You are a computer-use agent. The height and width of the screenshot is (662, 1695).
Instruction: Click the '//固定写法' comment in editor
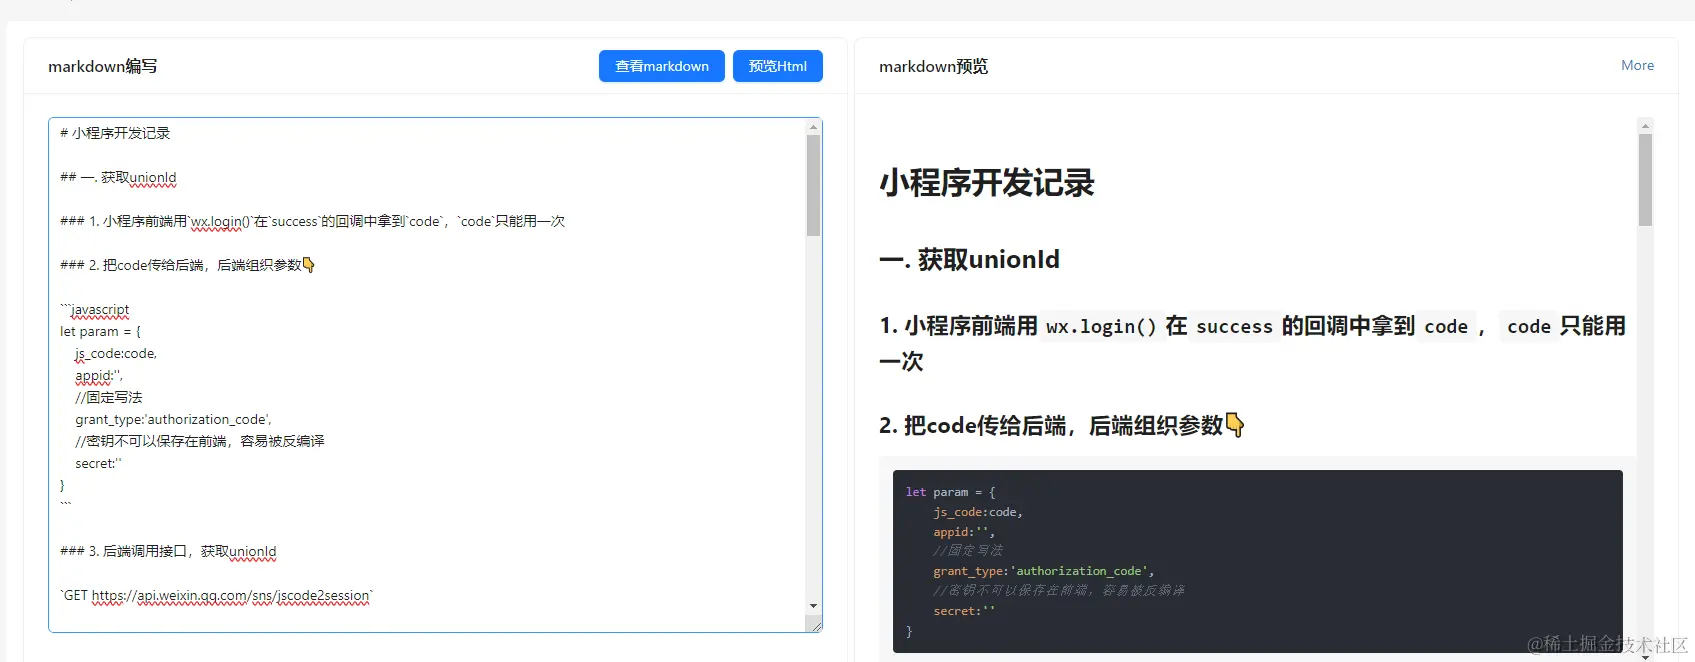(109, 397)
